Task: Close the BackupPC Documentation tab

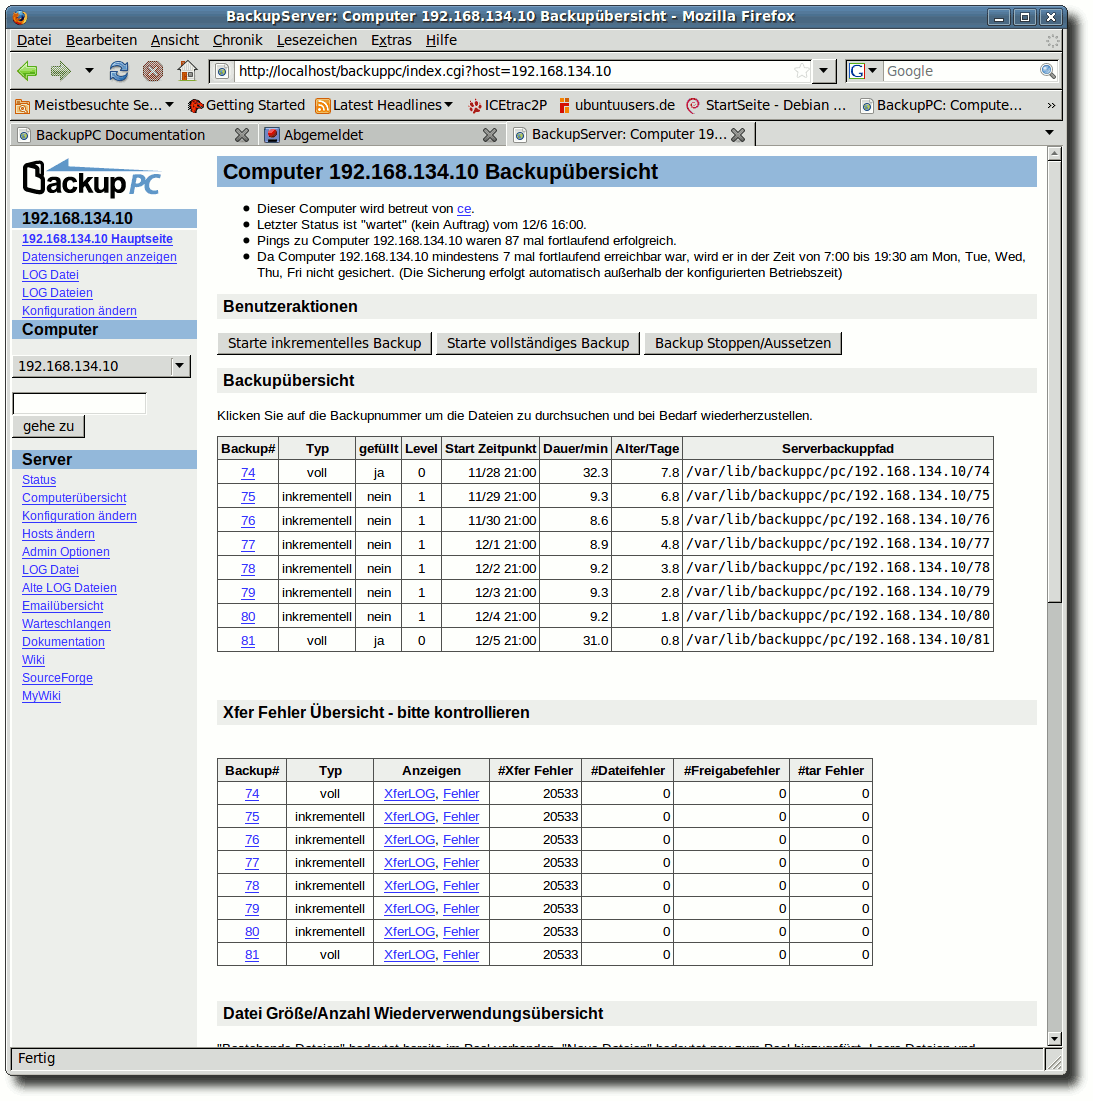Action: (241, 135)
